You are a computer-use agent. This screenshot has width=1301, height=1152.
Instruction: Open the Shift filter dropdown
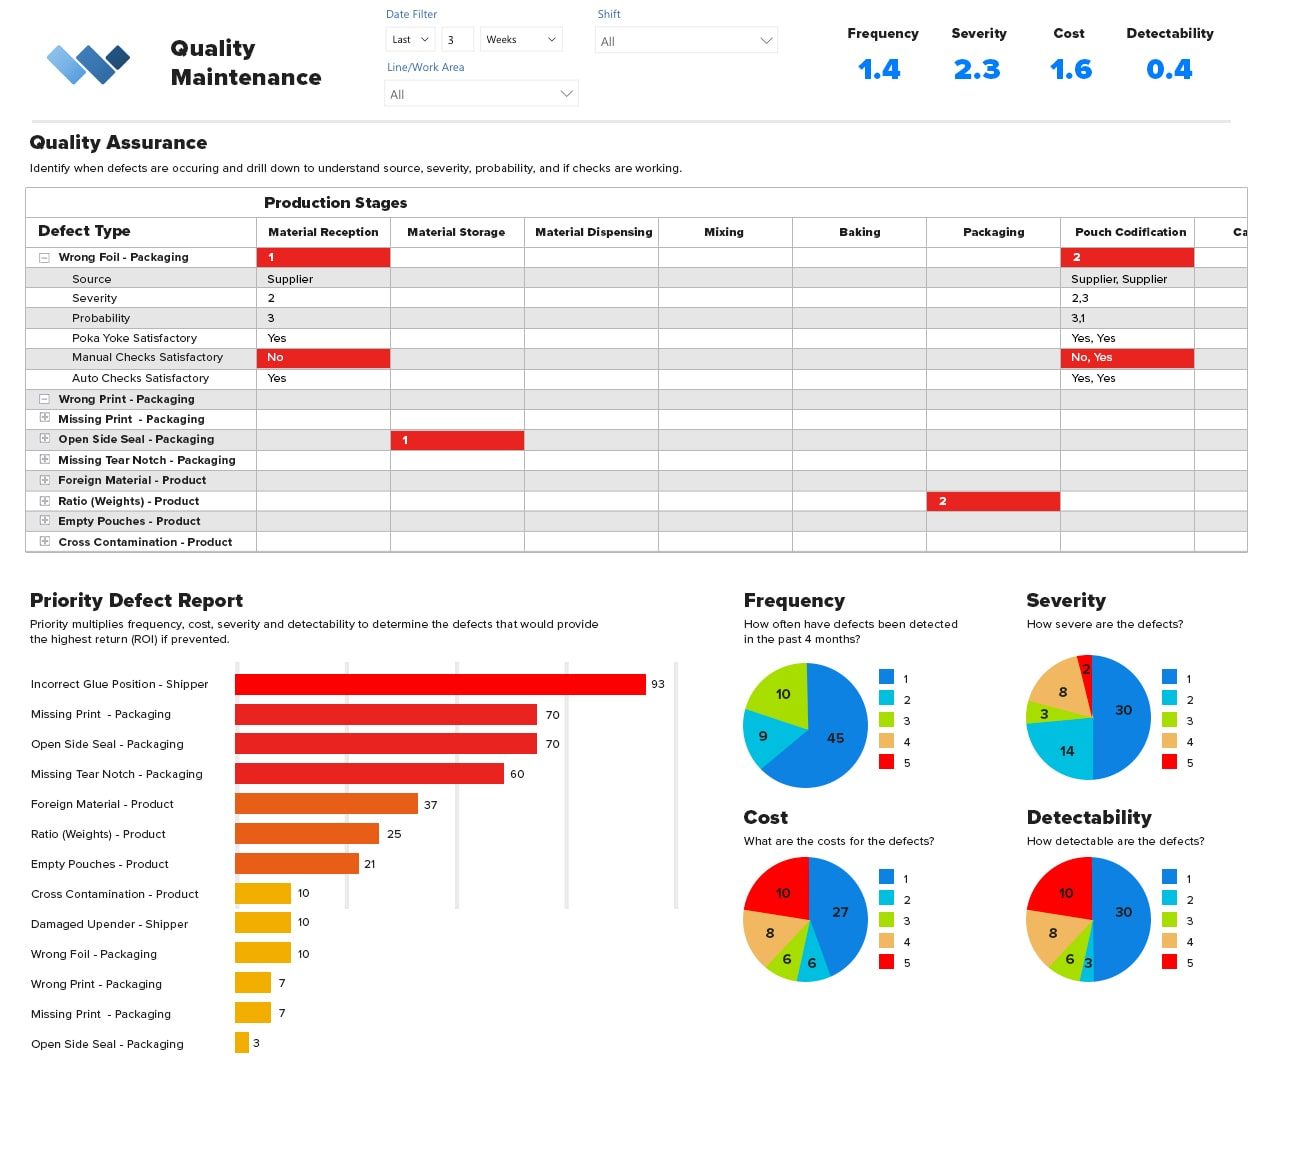(686, 41)
